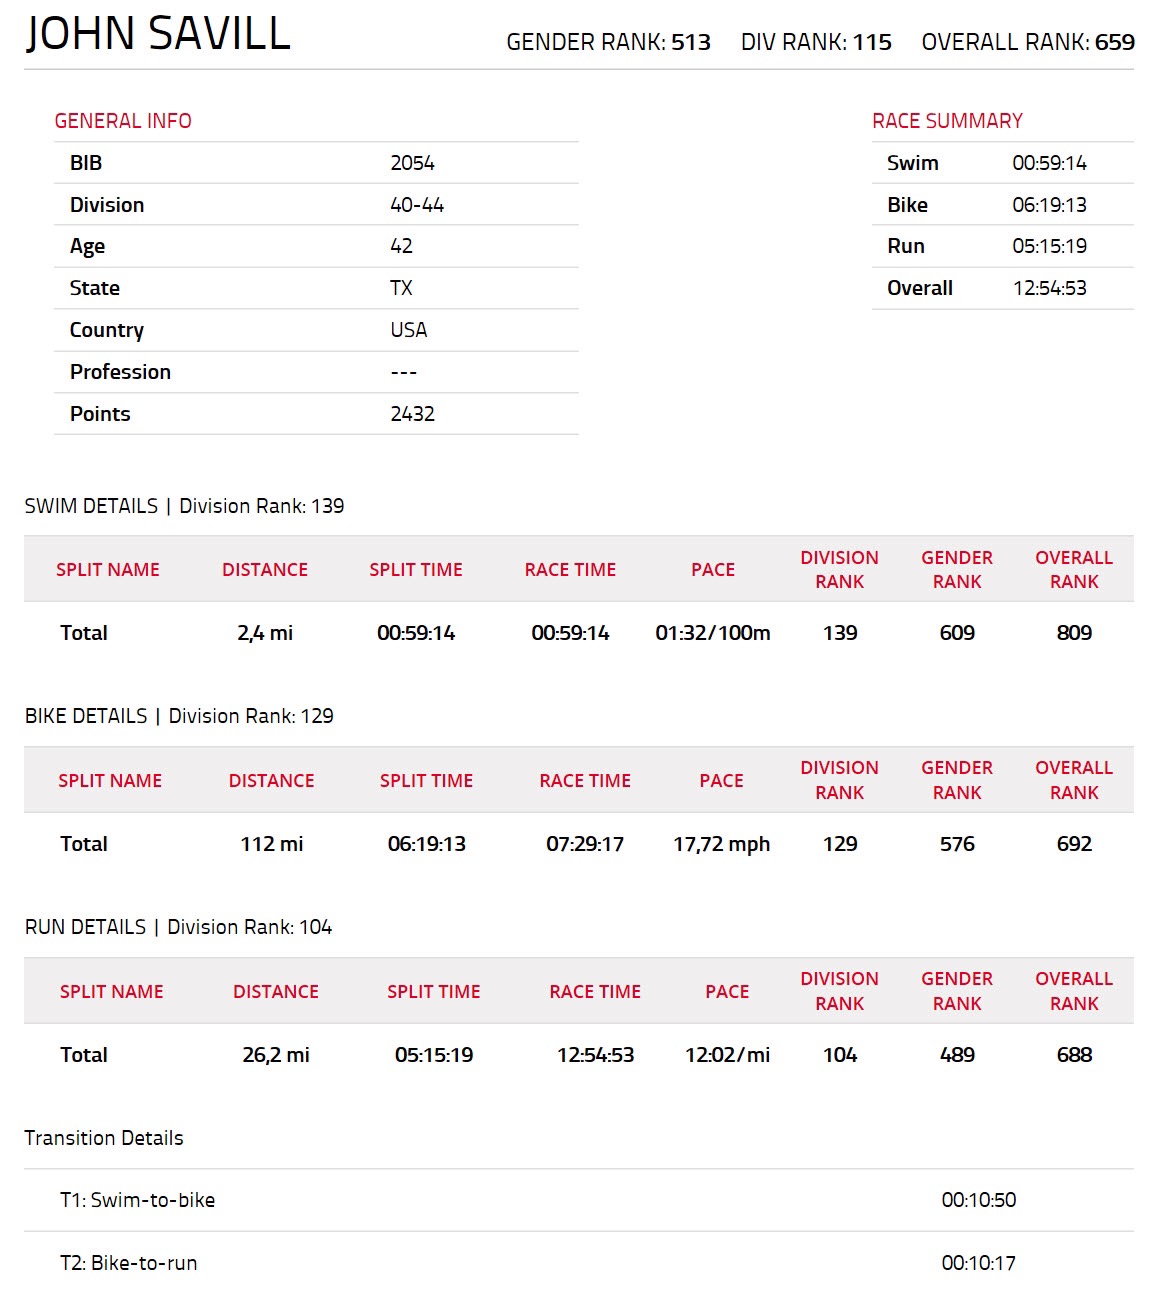Image resolution: width=1171 pixels, height=1313 pixels.
Task: Click Distance column header in run table
Action: coord(276,992)
